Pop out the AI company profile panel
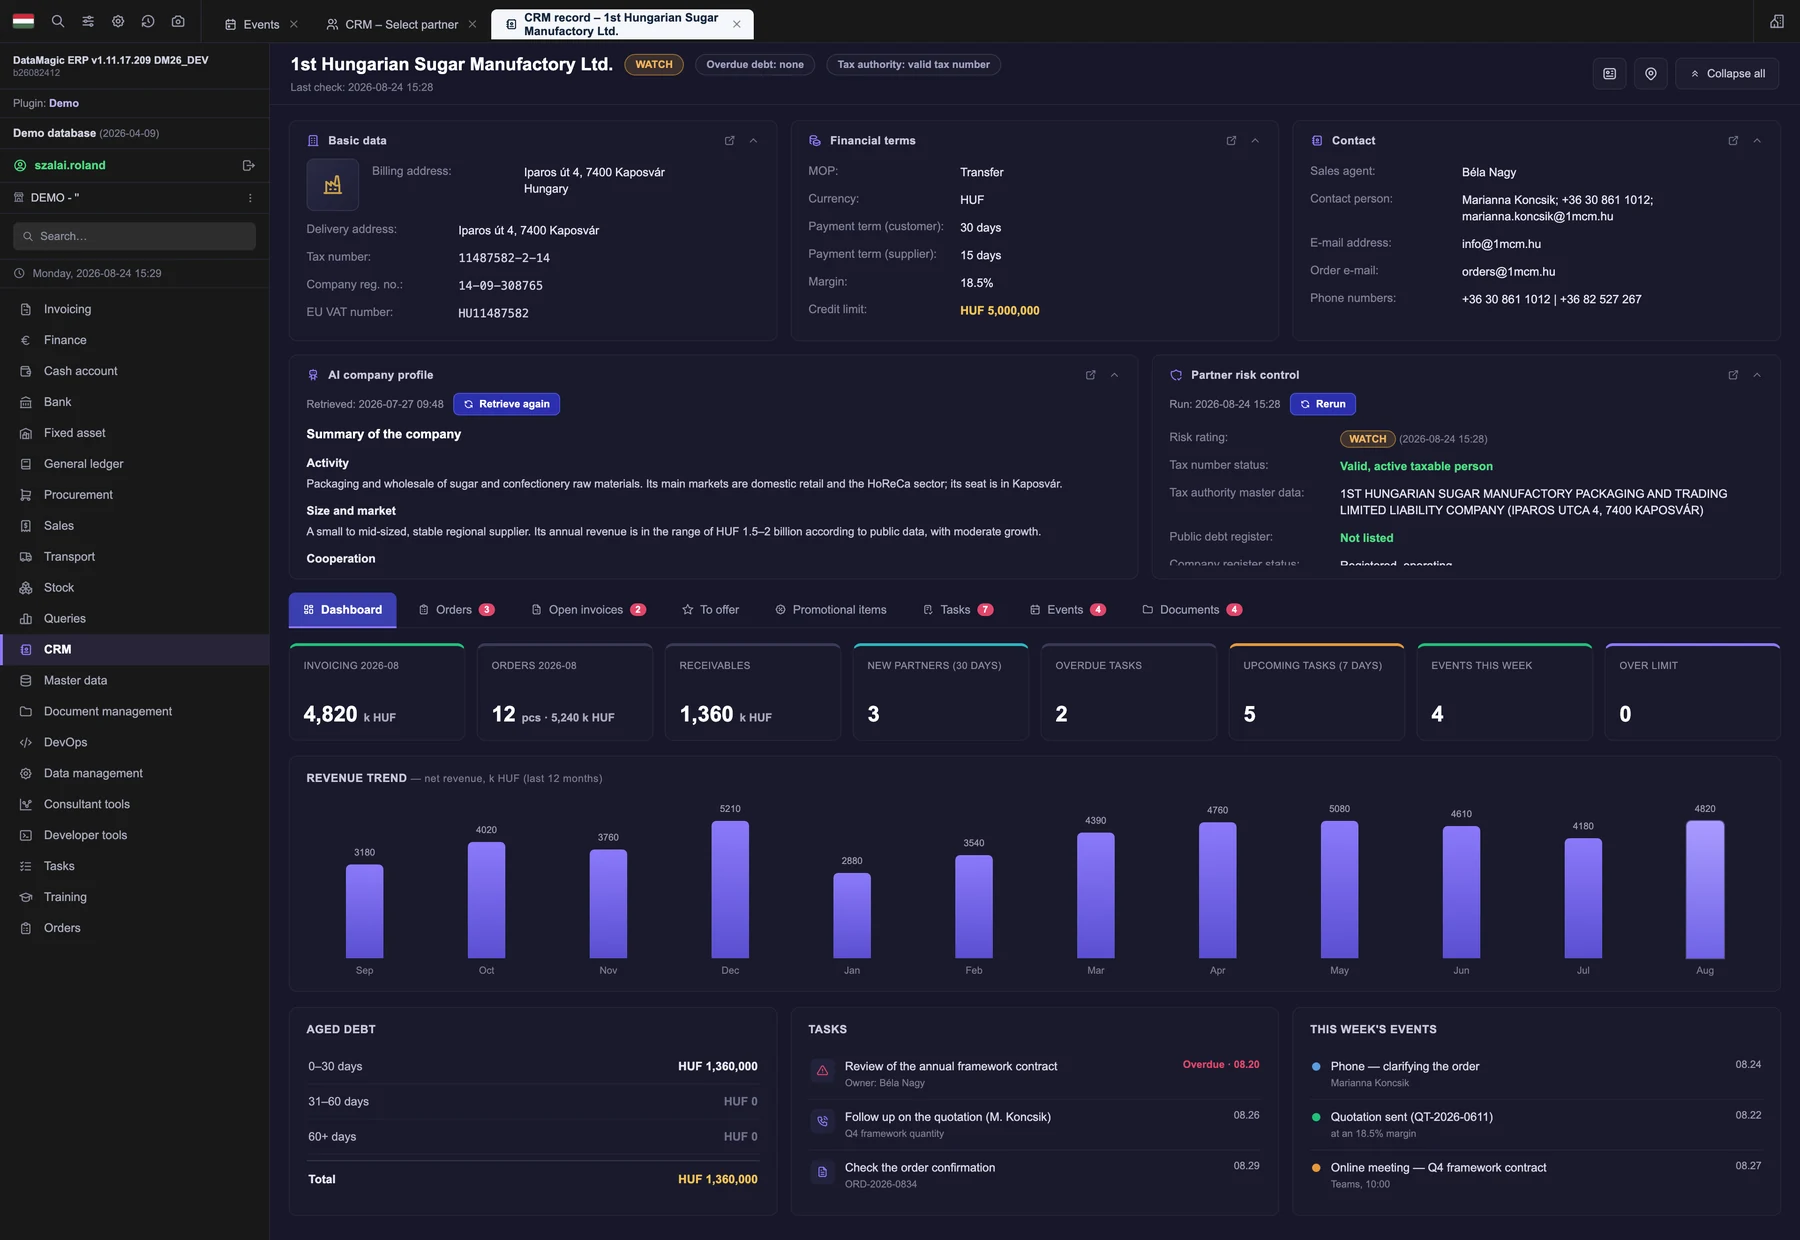 click(1090, 375)
